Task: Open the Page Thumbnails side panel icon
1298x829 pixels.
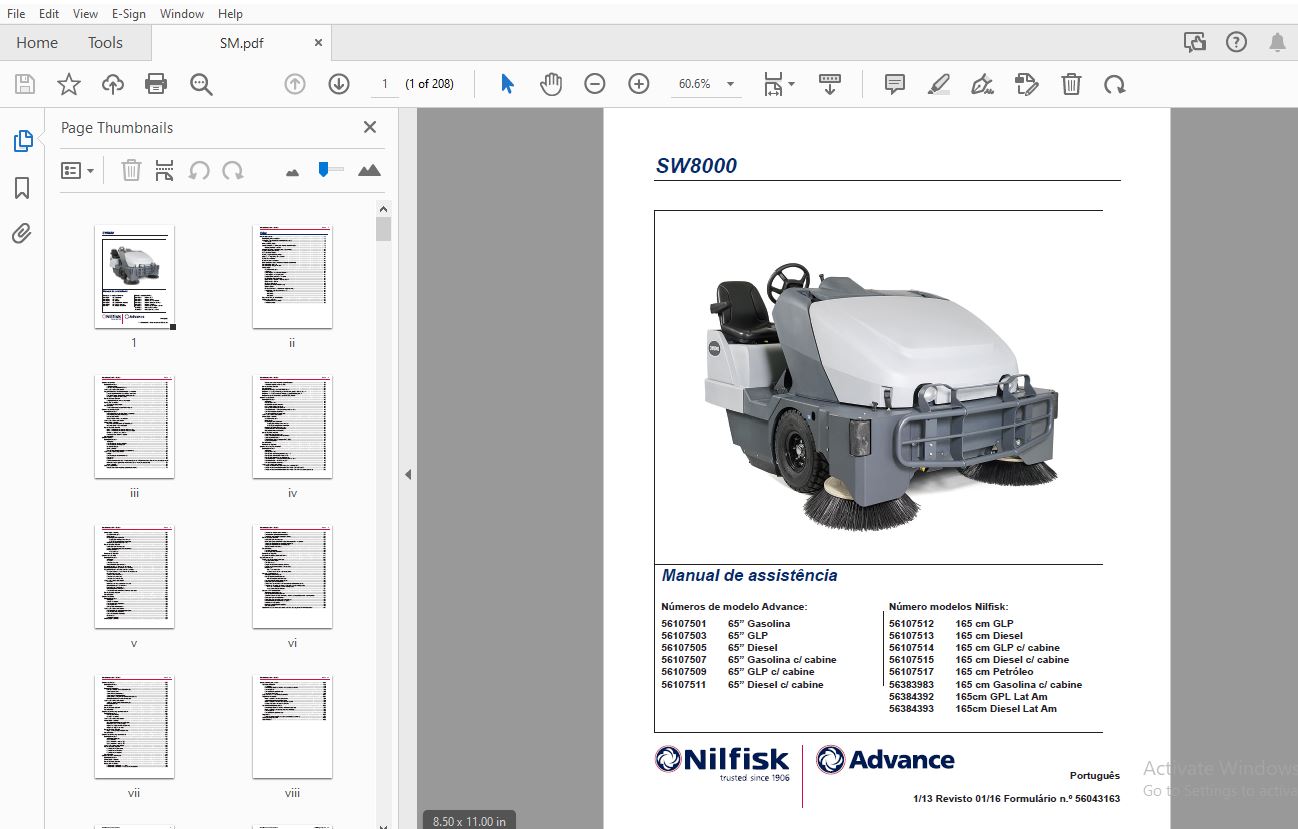Action: (22, 141)
